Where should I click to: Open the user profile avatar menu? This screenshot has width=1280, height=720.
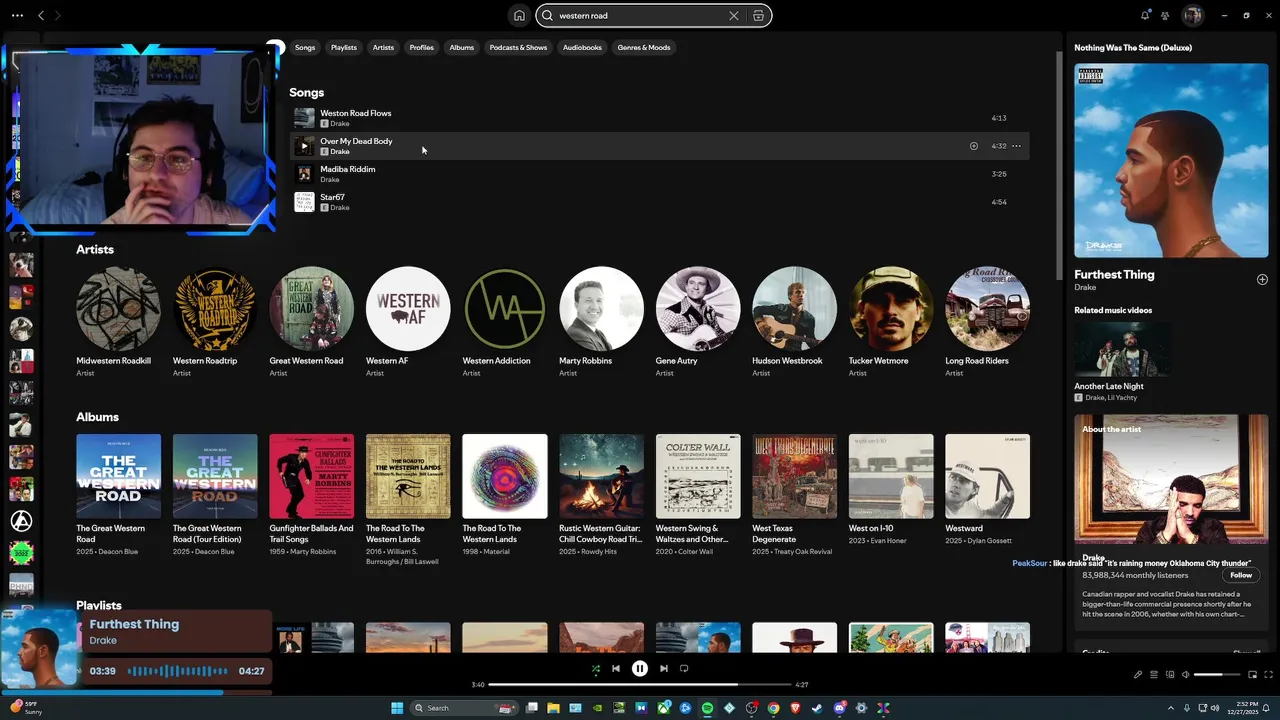1192,15
